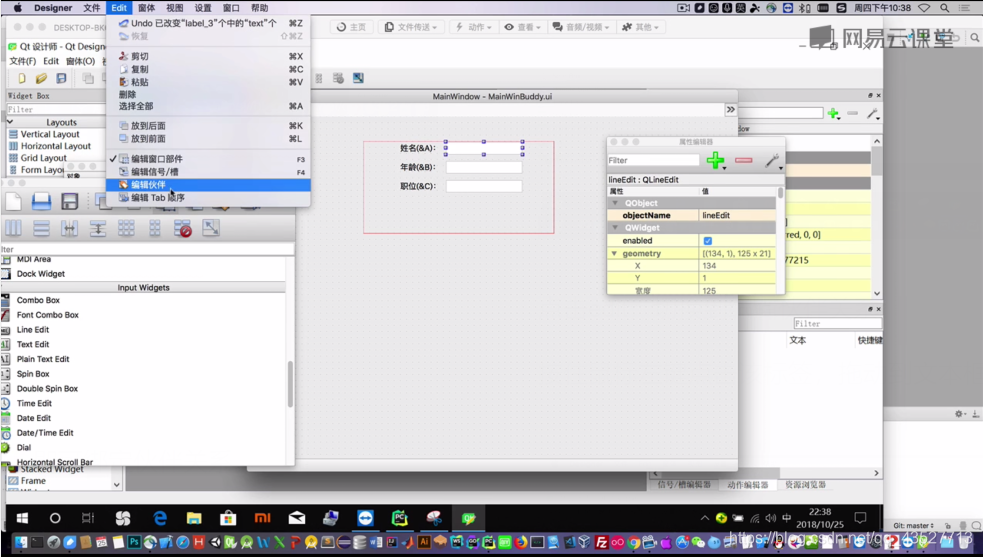Viewport: 983px width, 557px height.
Task: Click the New form icon in the floating toolbar
Action: tap(13, 201)
